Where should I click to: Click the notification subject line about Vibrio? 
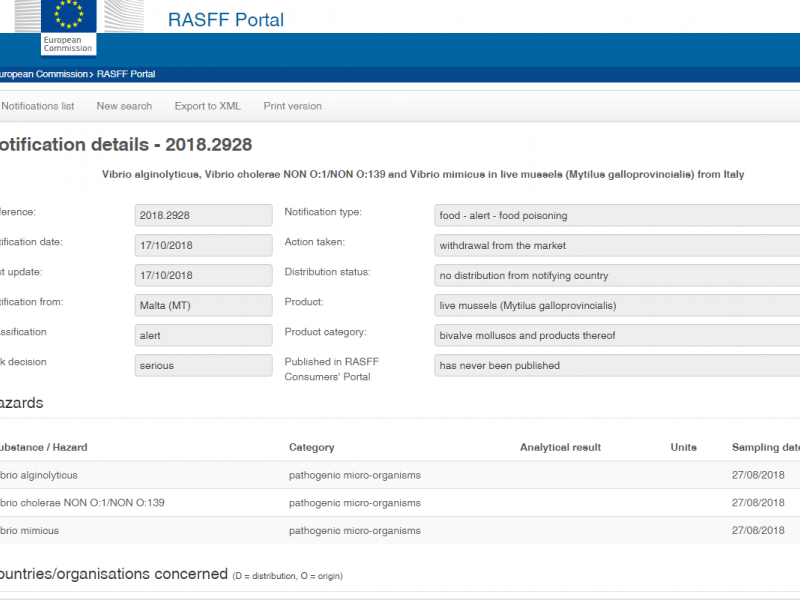pyautogui.click(x=423, y=174)
